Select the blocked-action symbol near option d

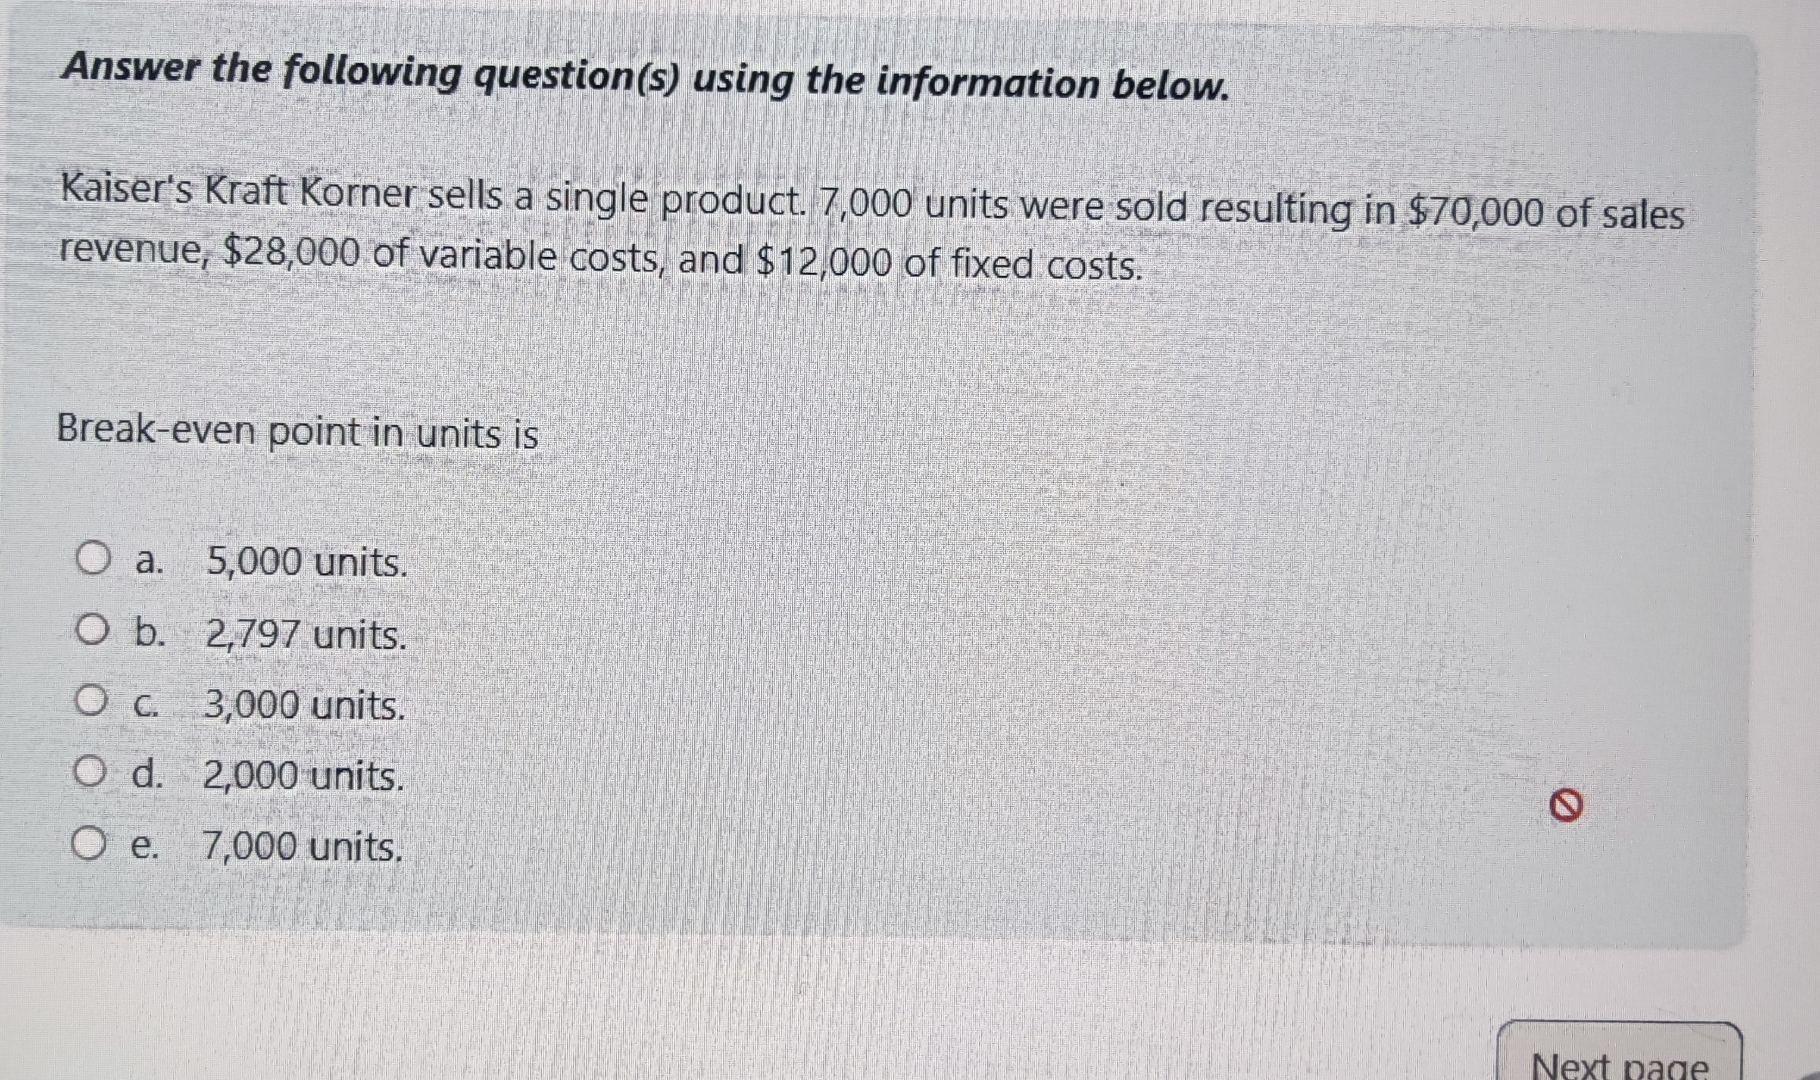pos(1569,803)
